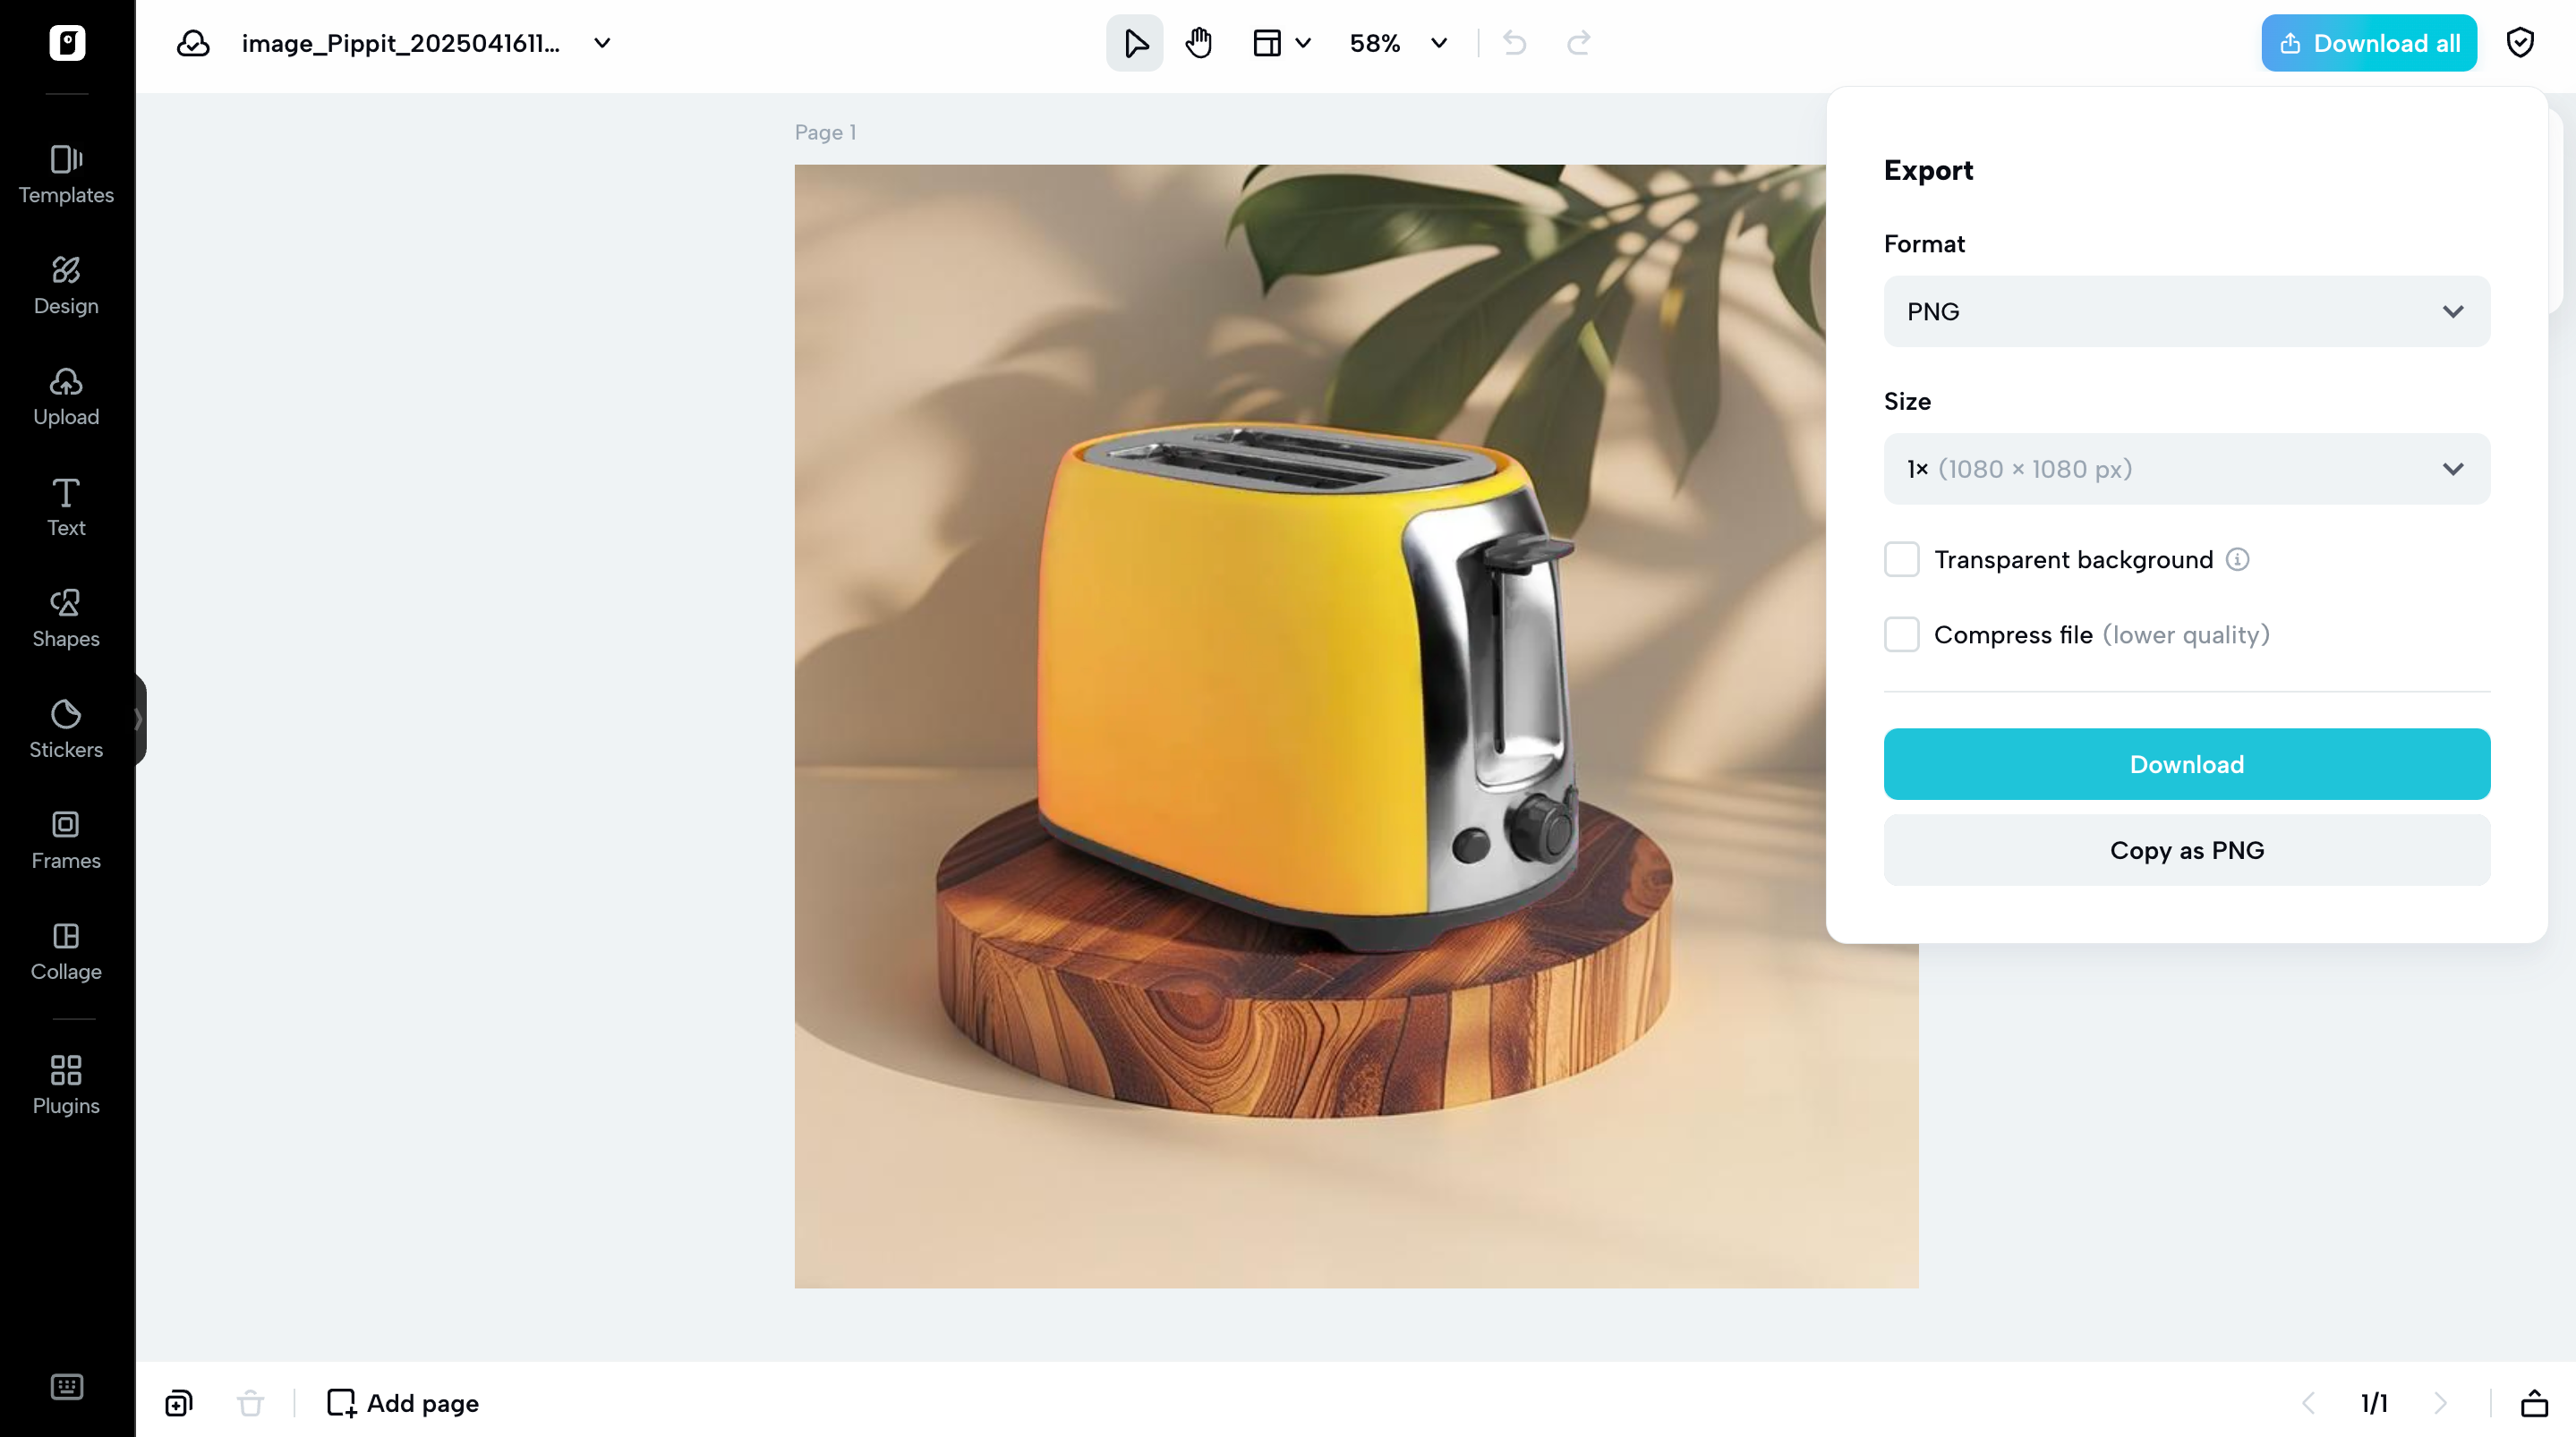Delete the current page
Image resolution: width=2576 pixels, height=1437 pixels.
click(x=249, y=1402)
